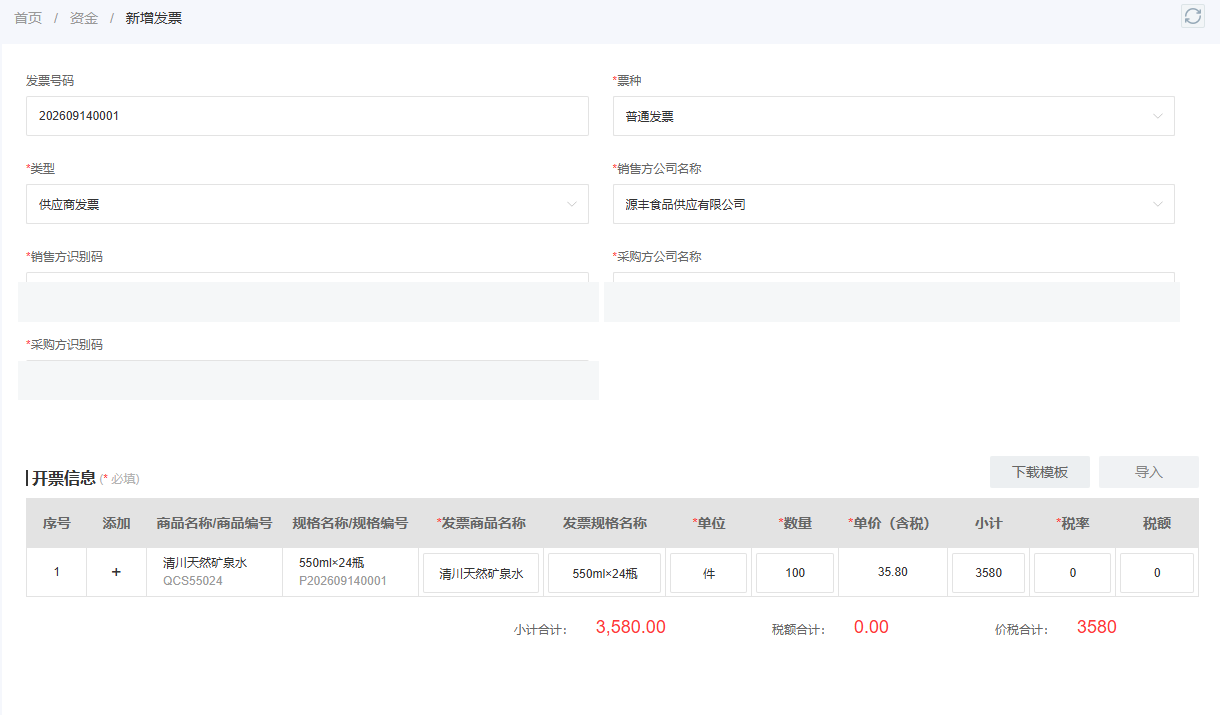Edit the 发票商品名称 field 清川天然矿泉水
Image resolution: width=1220 pixels, height=715 pixels.
tap(481, 573)
